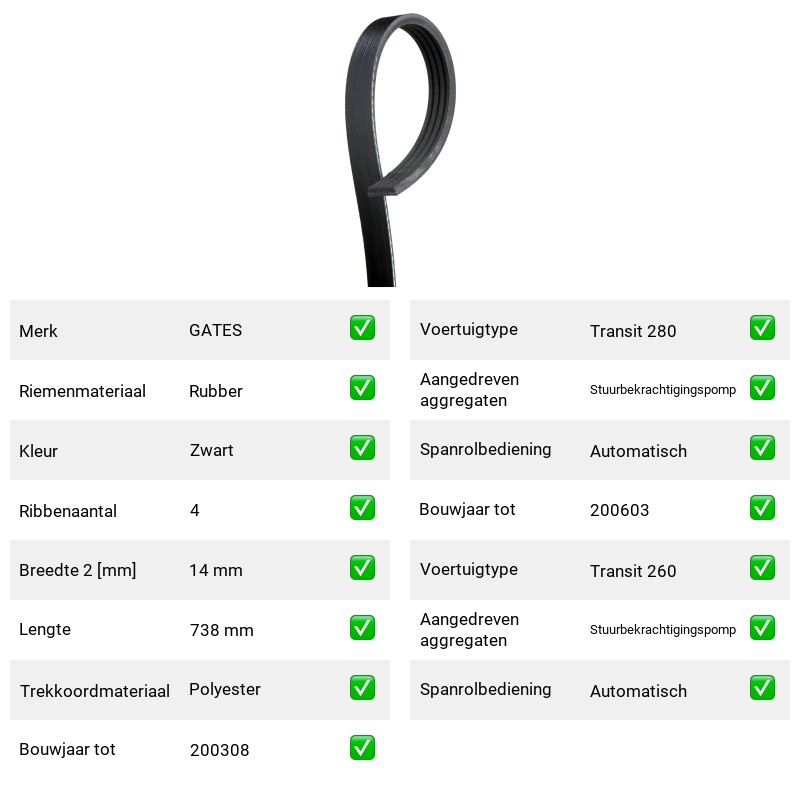Click the Bouwjaar tot value 200603
This screenshot has width=800, height=800.
click(619, 510)
